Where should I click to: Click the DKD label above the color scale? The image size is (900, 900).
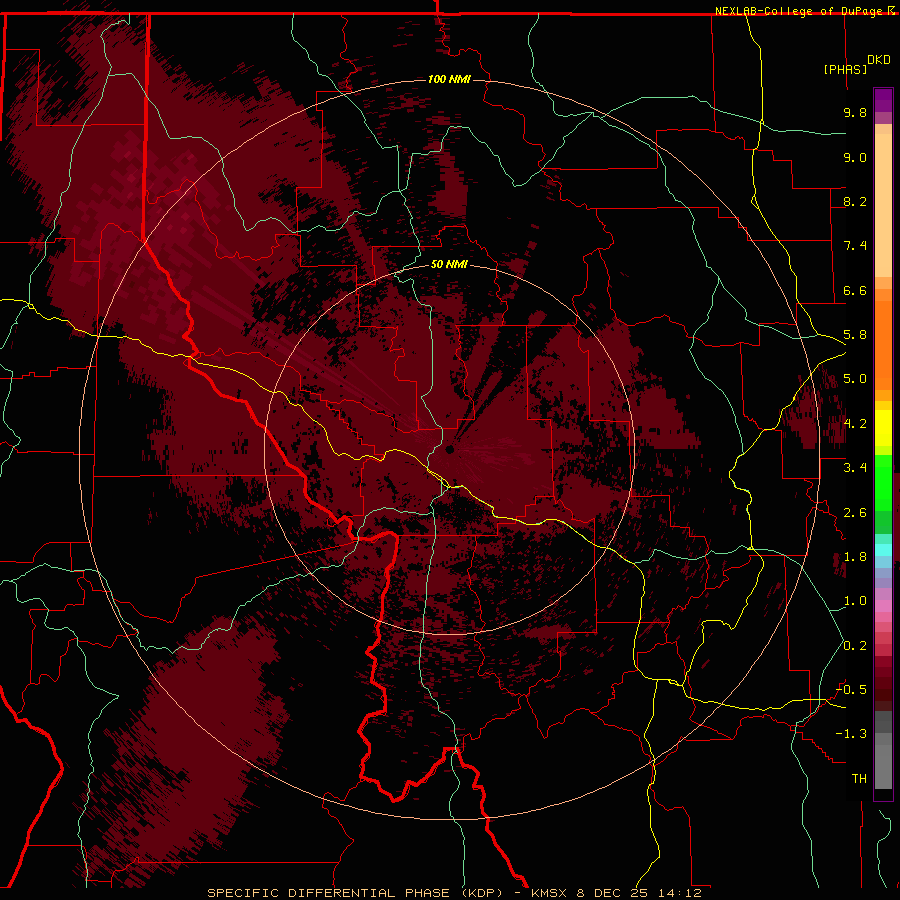point(878,60)
